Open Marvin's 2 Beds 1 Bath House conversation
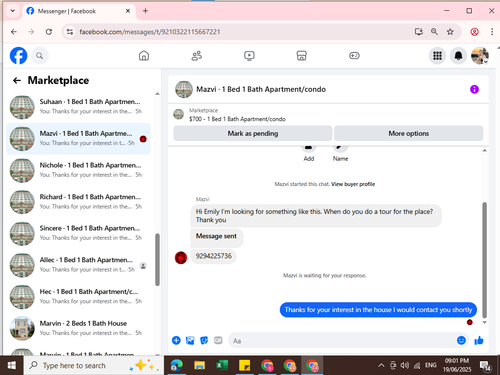Viewport: 500px width, 375px height. (x=79, y=328)
